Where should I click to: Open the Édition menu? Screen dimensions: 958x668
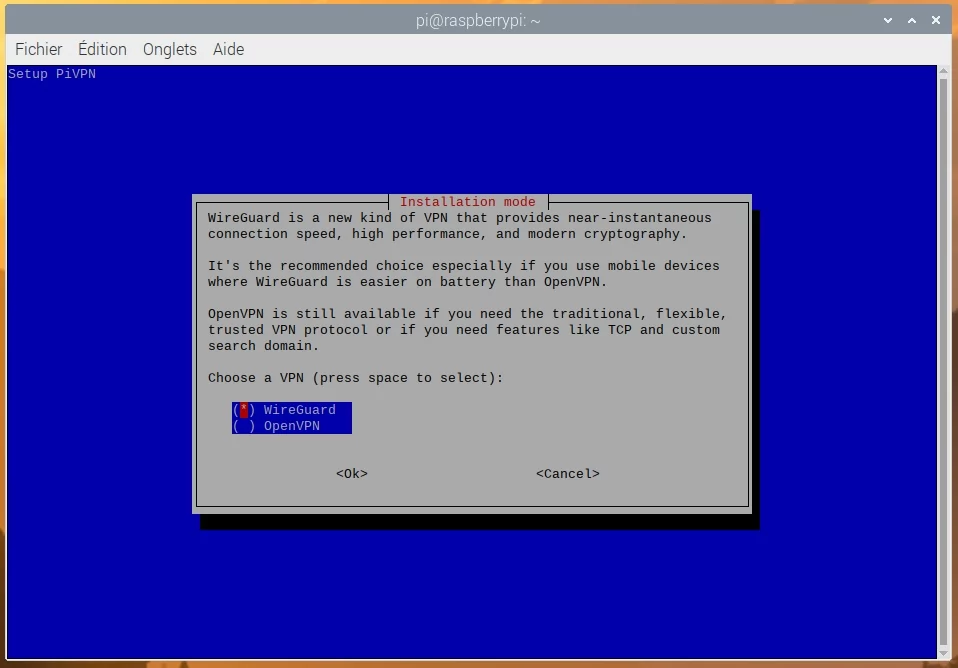pos(102,50)
